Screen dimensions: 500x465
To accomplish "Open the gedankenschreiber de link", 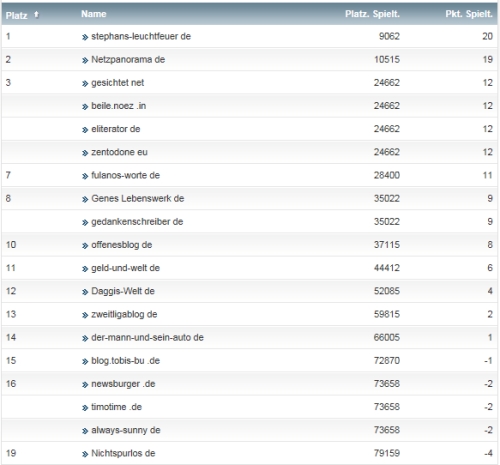I will point(137,222).
